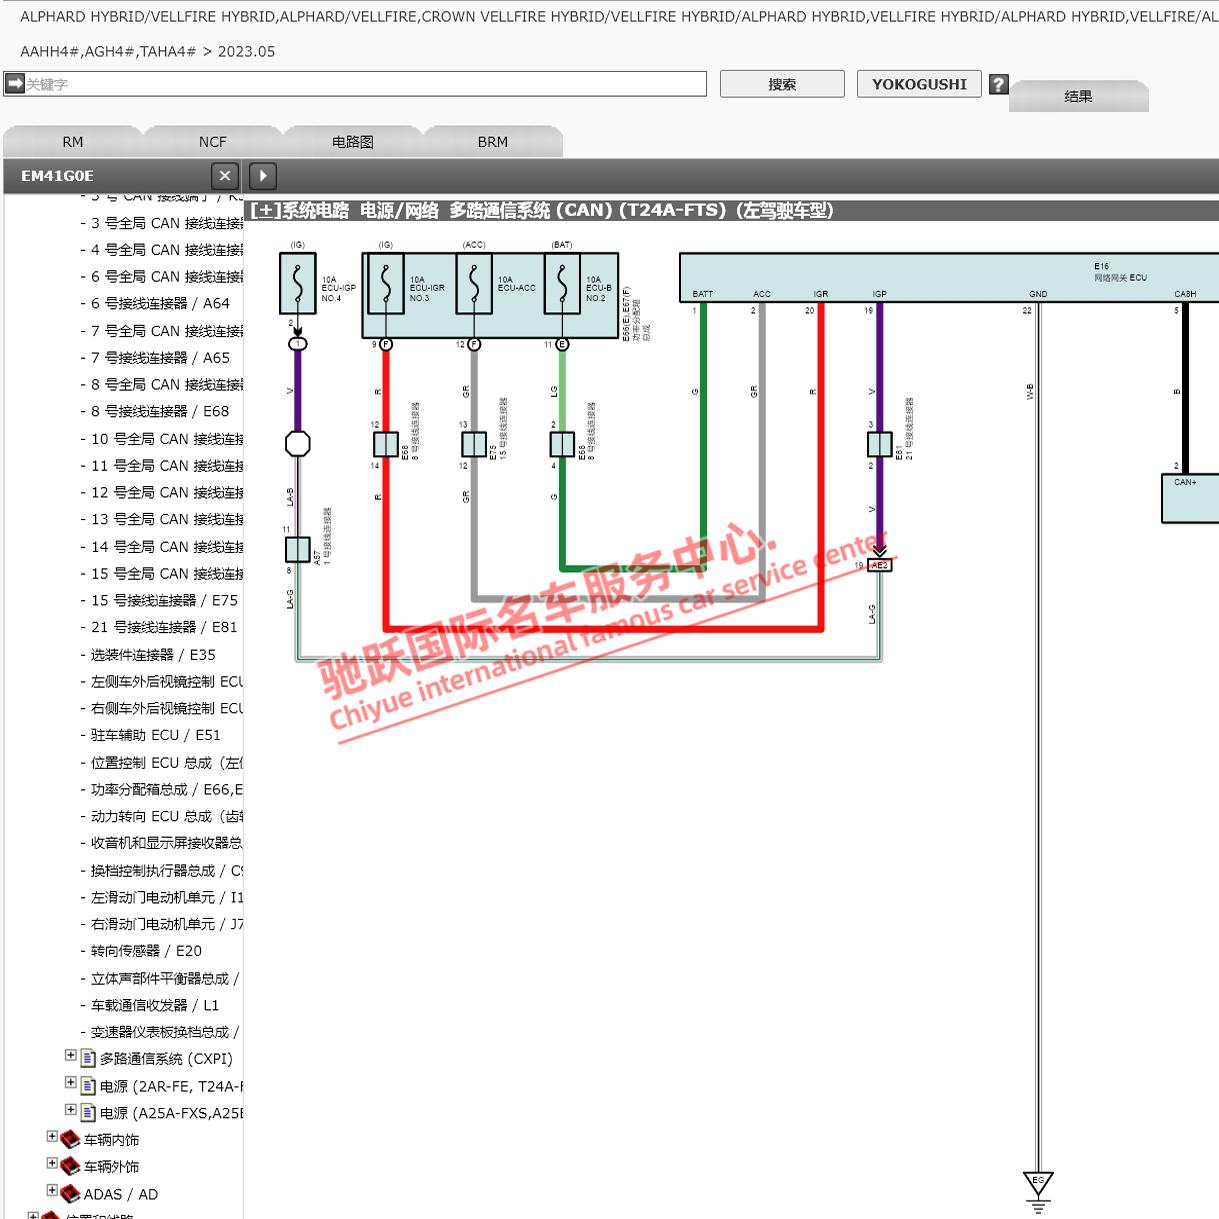Image resolution: width=1219 pixels, height=1219 pixels.
Task: Open the help question mark icon
Action: tap(998, 84)
